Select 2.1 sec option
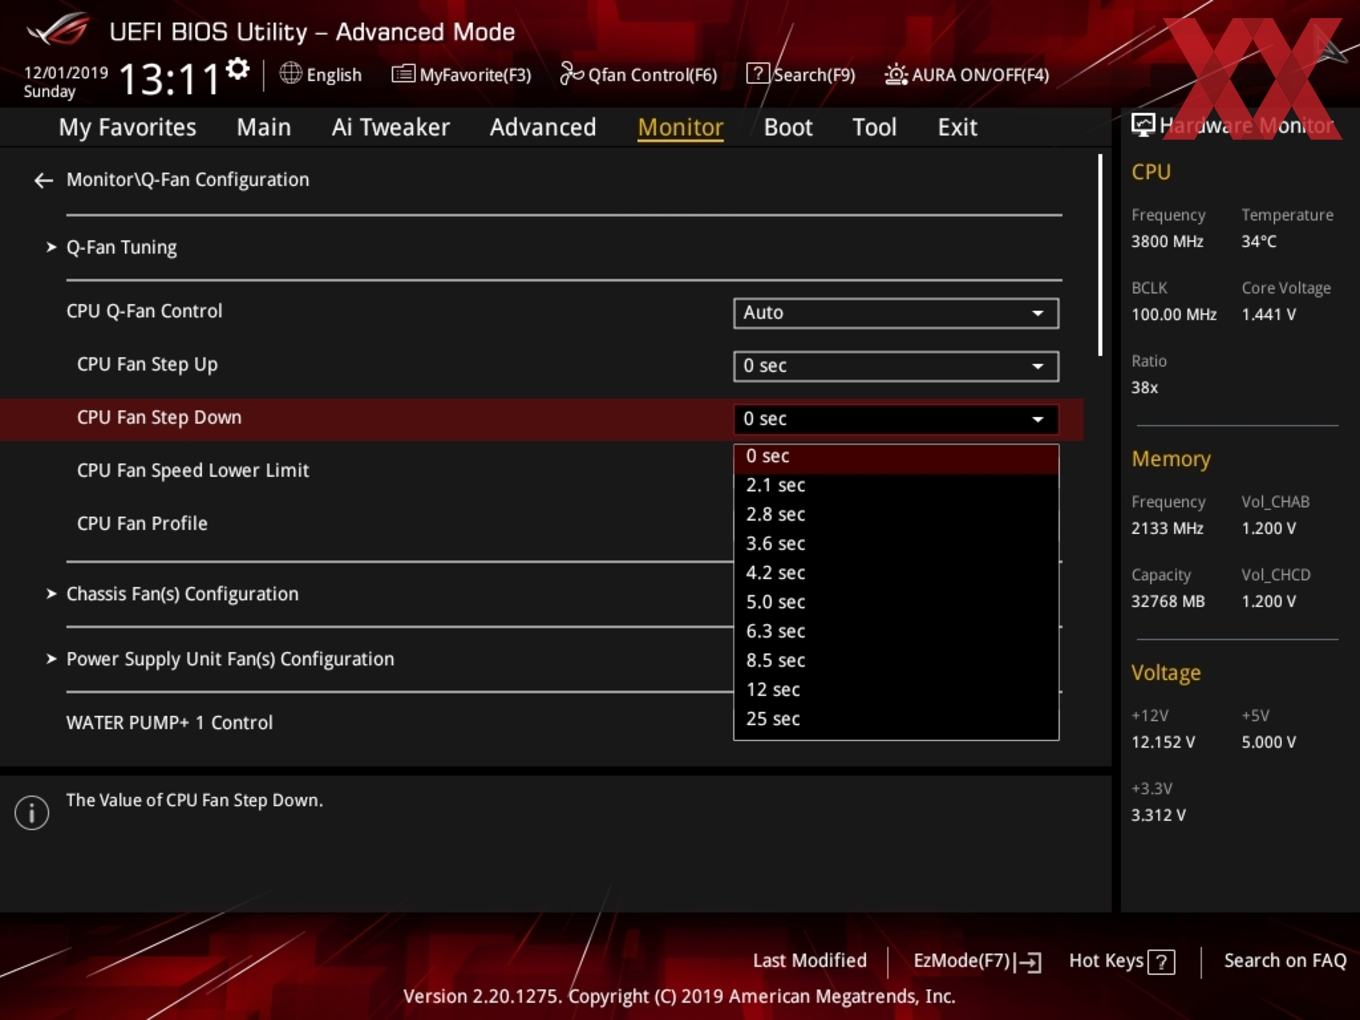This screenshot has height=1020, width=1360. [x=896, y=485]
